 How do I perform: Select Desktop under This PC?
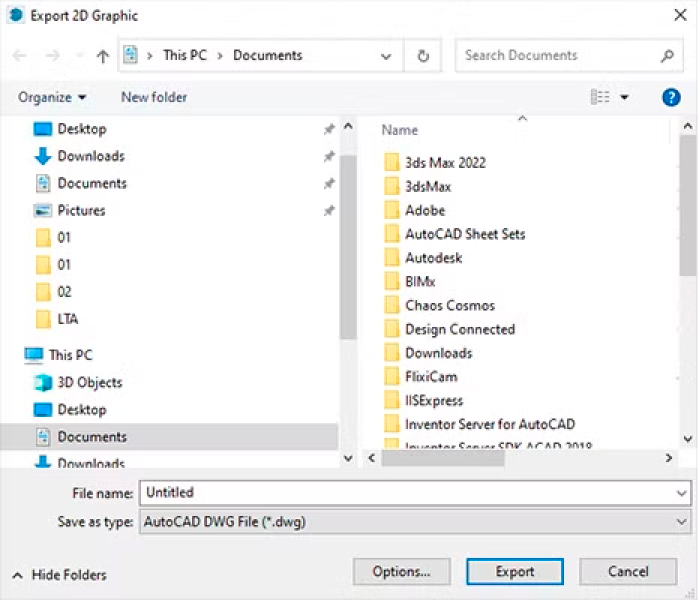(70, 409)
